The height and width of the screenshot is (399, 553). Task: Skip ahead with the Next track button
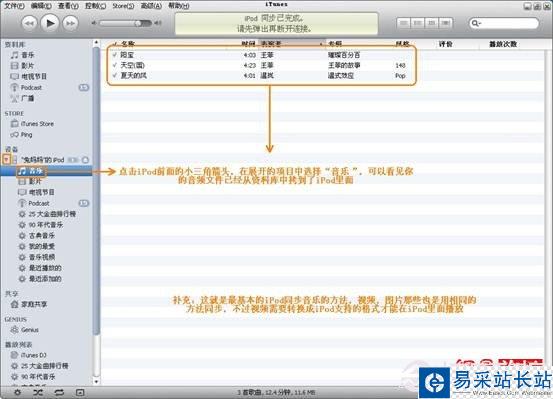tap(70, 24)
